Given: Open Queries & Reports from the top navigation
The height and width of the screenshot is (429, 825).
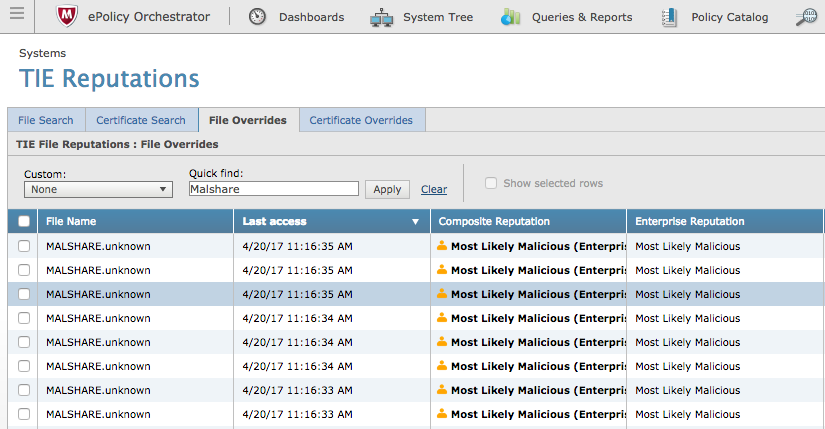Looking at the screenshot, I should pyautogui.click(x=582, y=17).
